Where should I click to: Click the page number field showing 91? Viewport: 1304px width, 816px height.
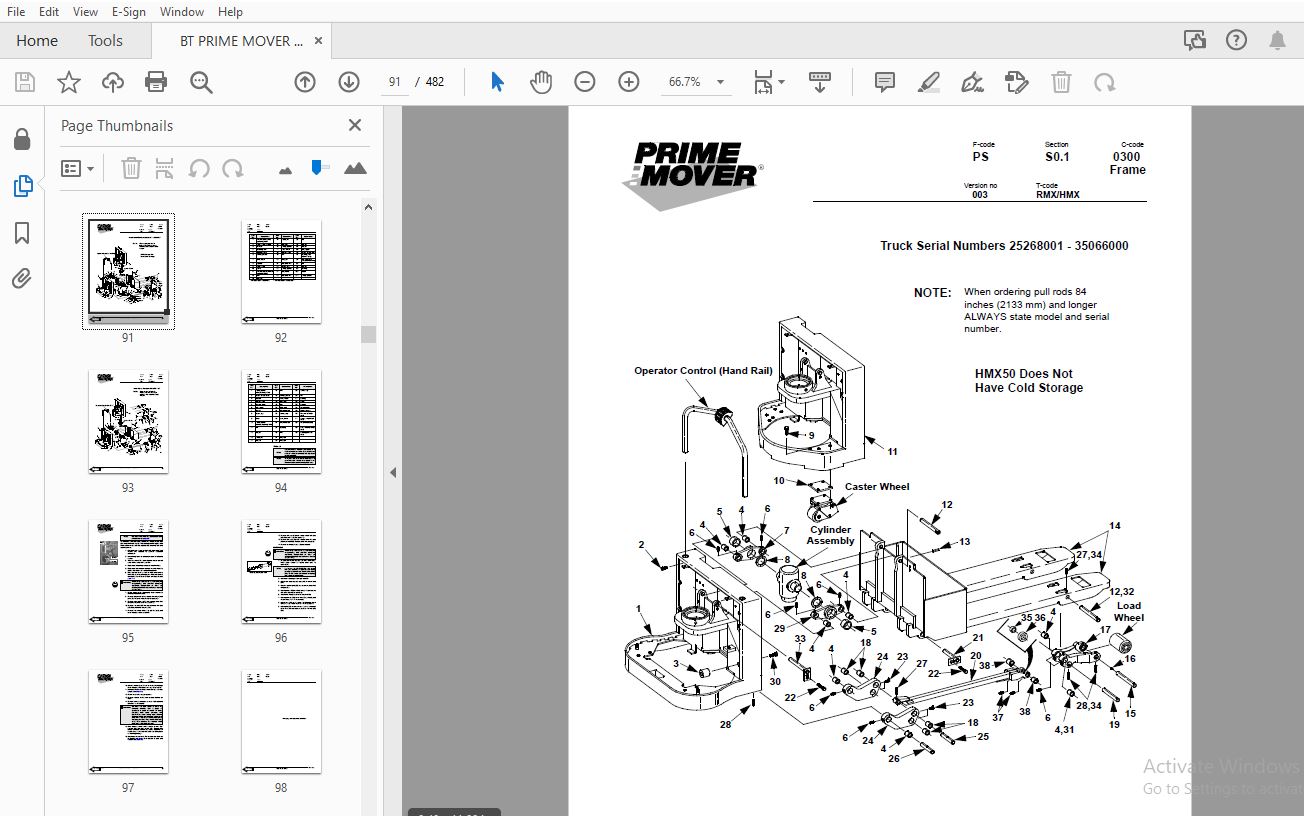click(x=395, y=82)
